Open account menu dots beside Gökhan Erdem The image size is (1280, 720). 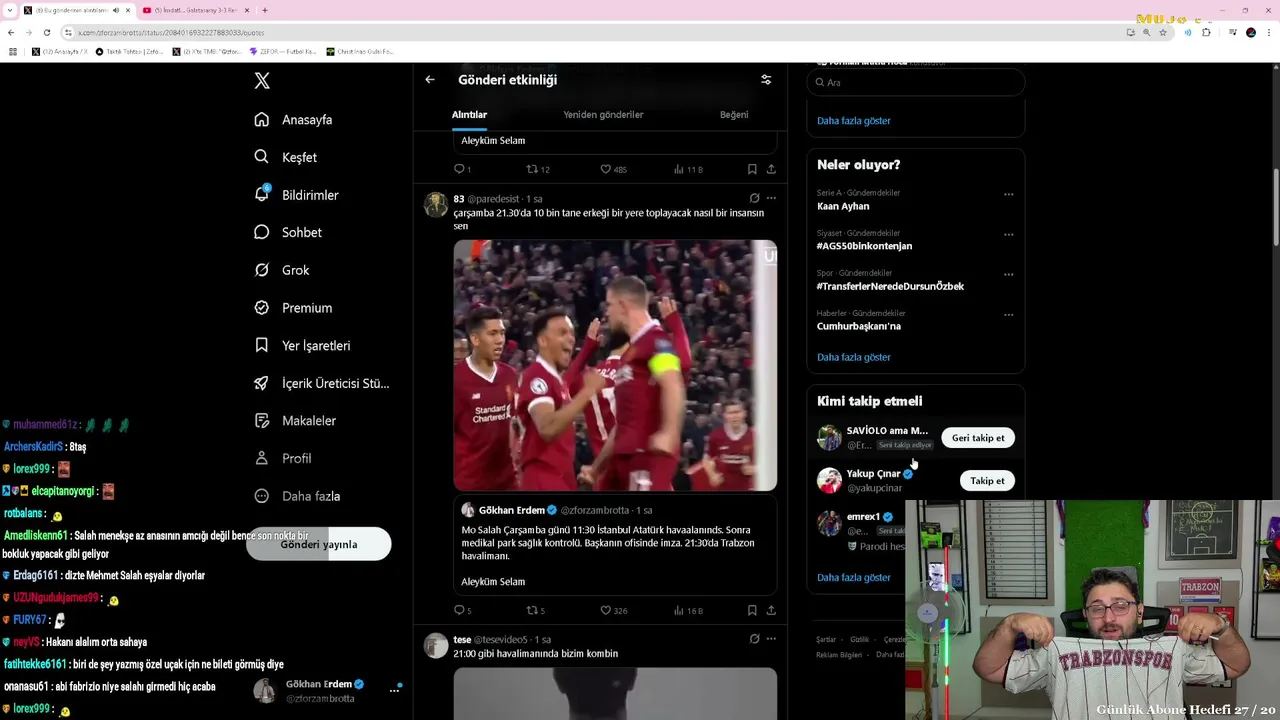pos(395,690)
